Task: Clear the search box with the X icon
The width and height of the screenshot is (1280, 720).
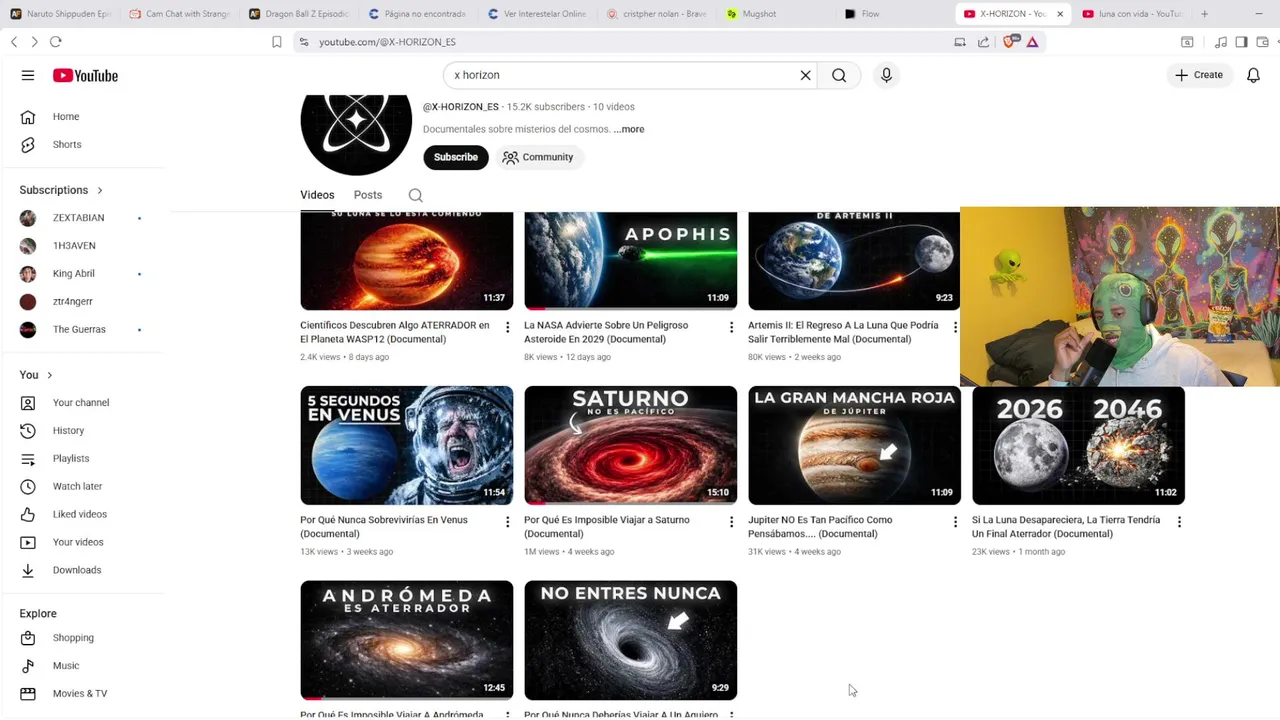Action: pos(805,75)
